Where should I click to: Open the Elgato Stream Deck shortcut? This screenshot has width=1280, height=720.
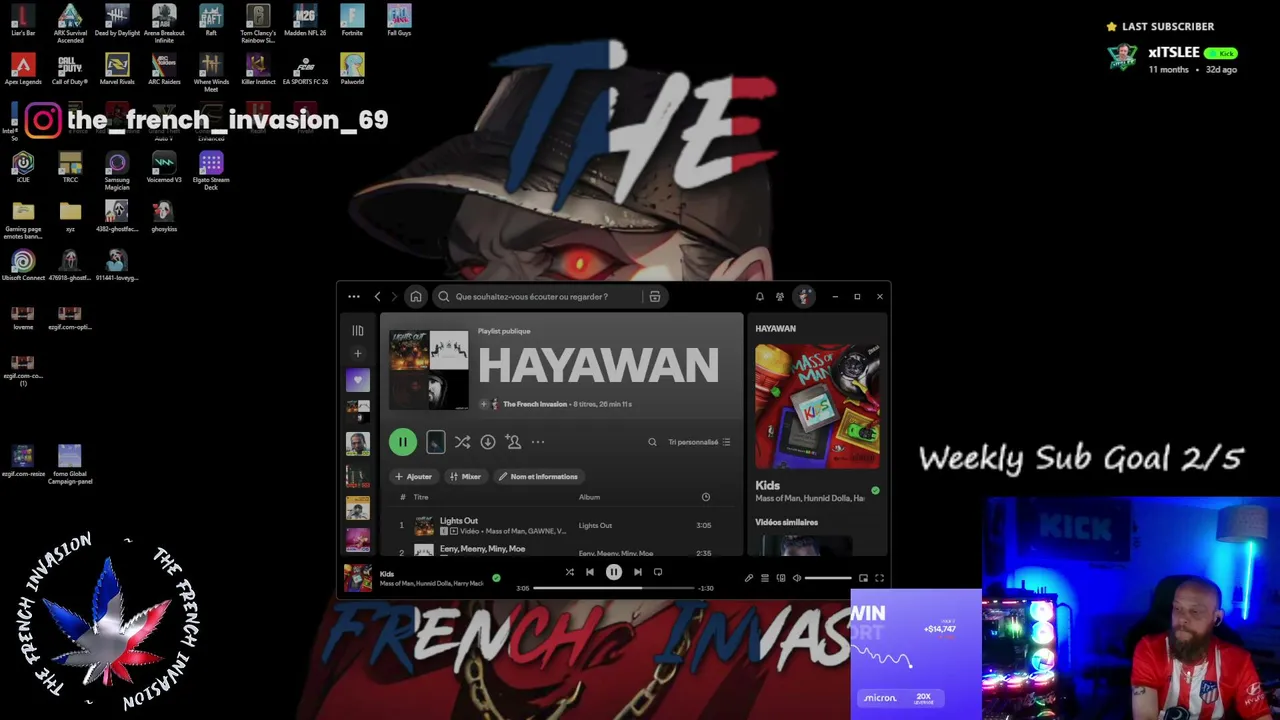pyautogui.click(x=211, y=170)
